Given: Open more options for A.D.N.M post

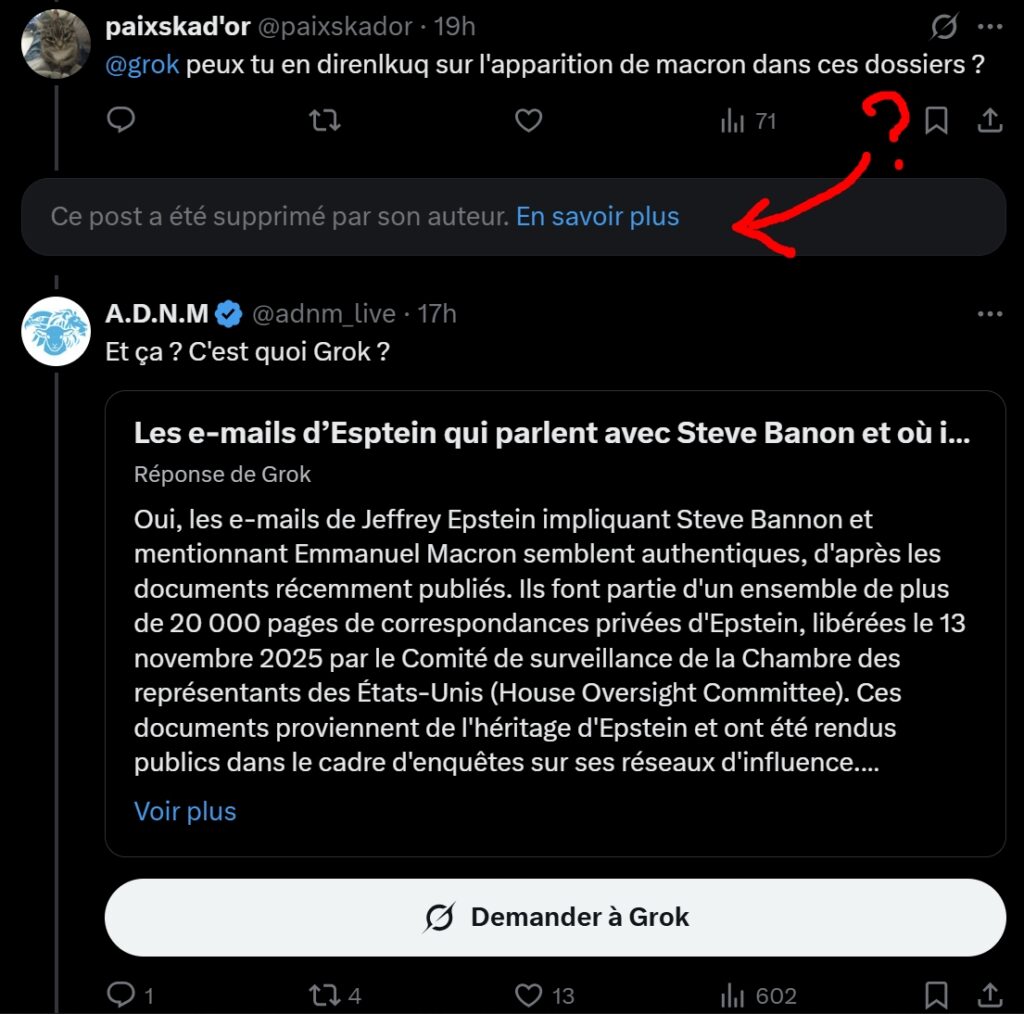Looking at the screenshot, I should pyautogui.click(x=989, y=314).
